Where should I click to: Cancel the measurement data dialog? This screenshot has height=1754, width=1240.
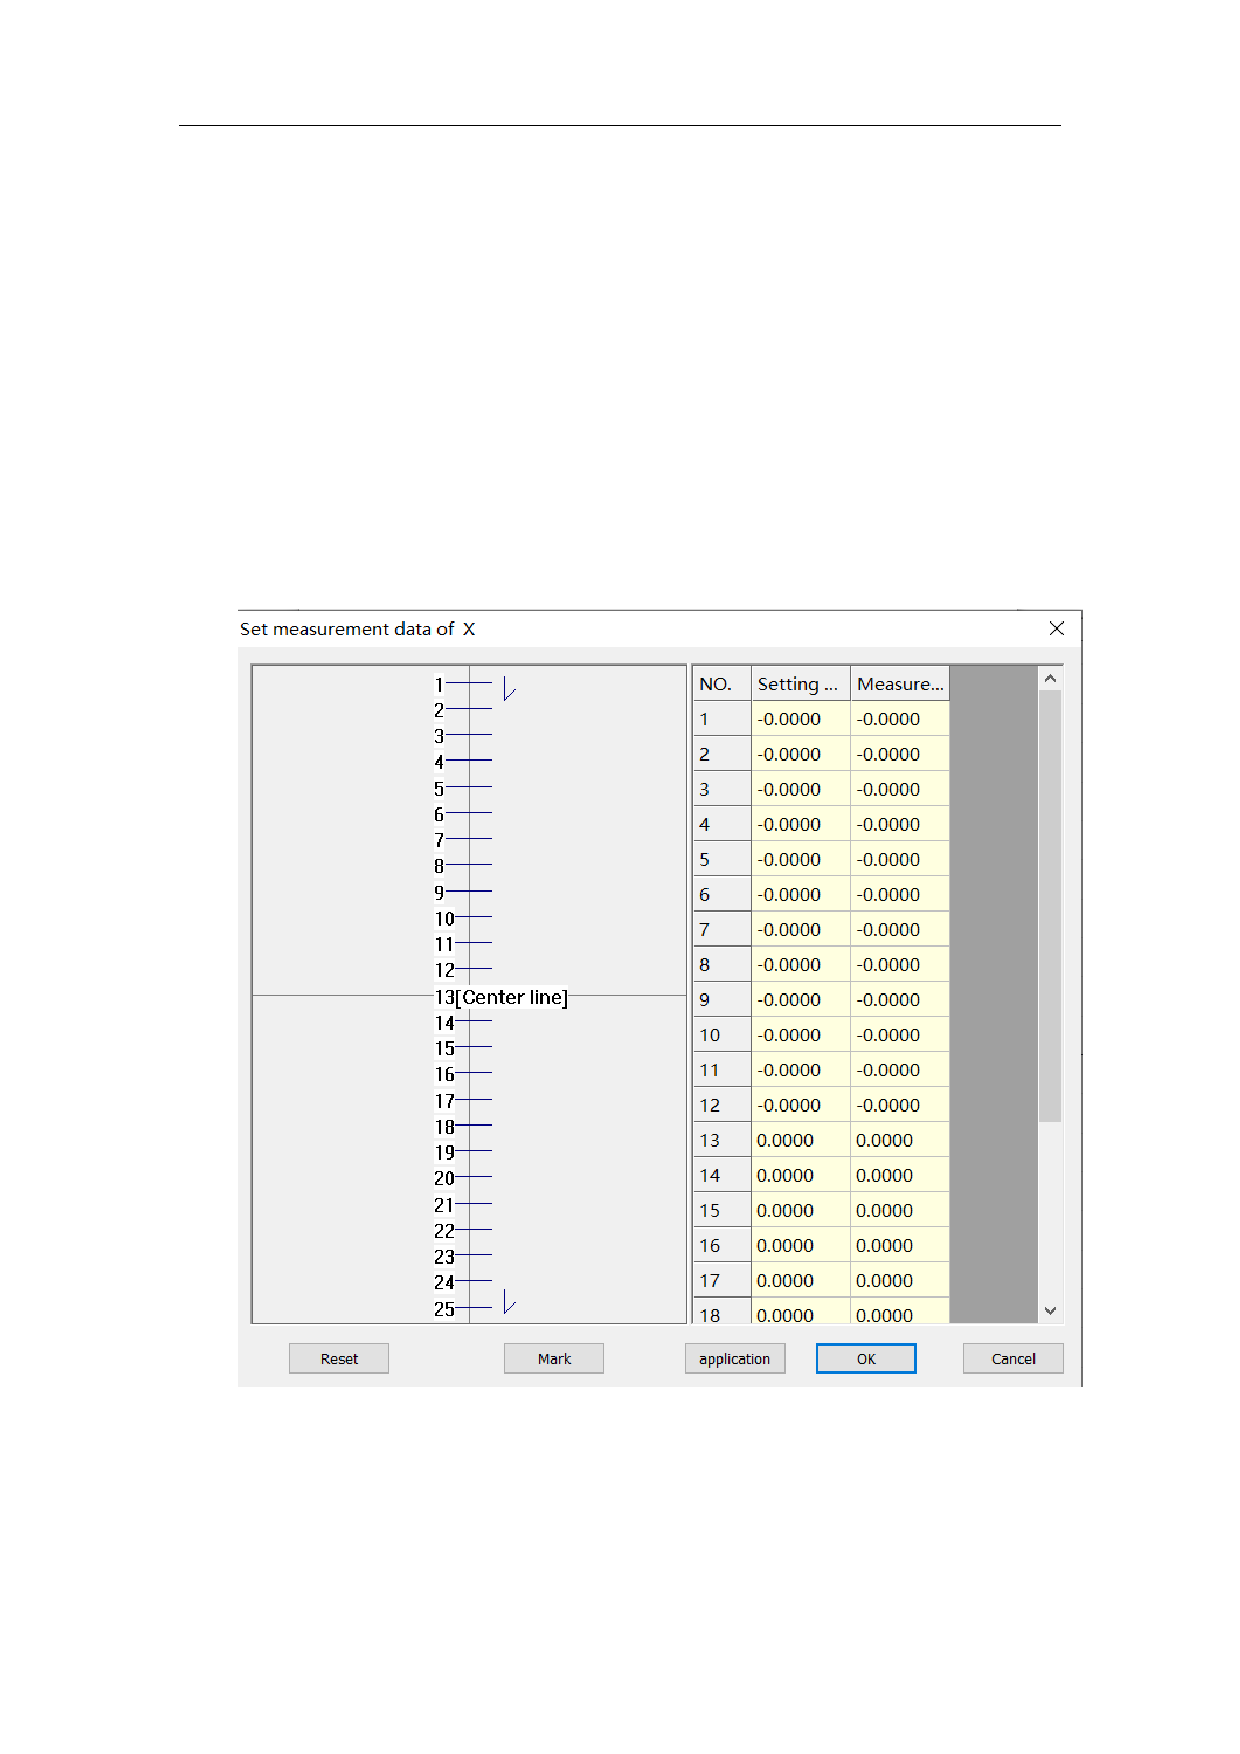click(1012, 1358)
